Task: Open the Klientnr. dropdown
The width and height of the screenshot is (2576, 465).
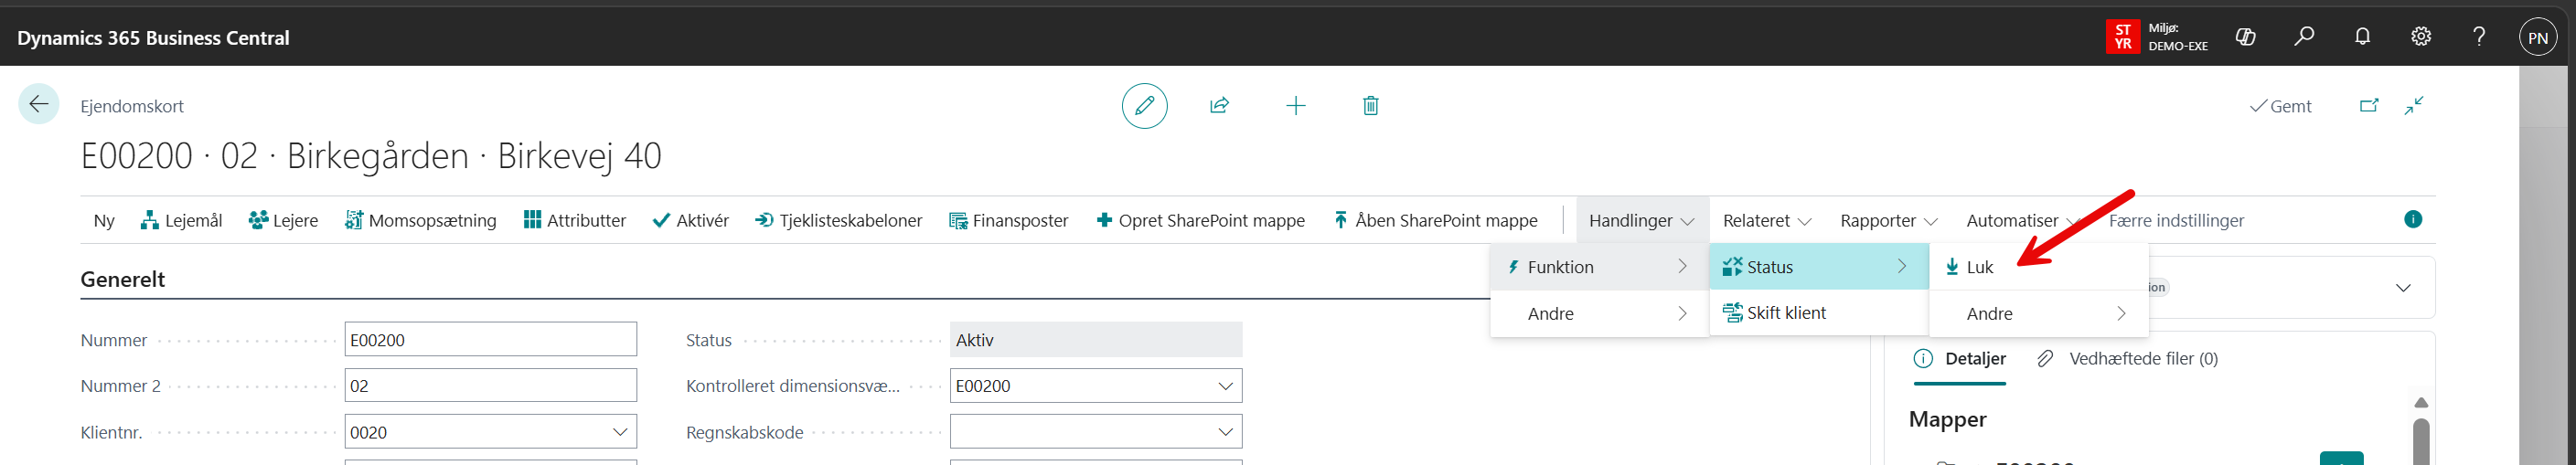Action: pos(619,432)
